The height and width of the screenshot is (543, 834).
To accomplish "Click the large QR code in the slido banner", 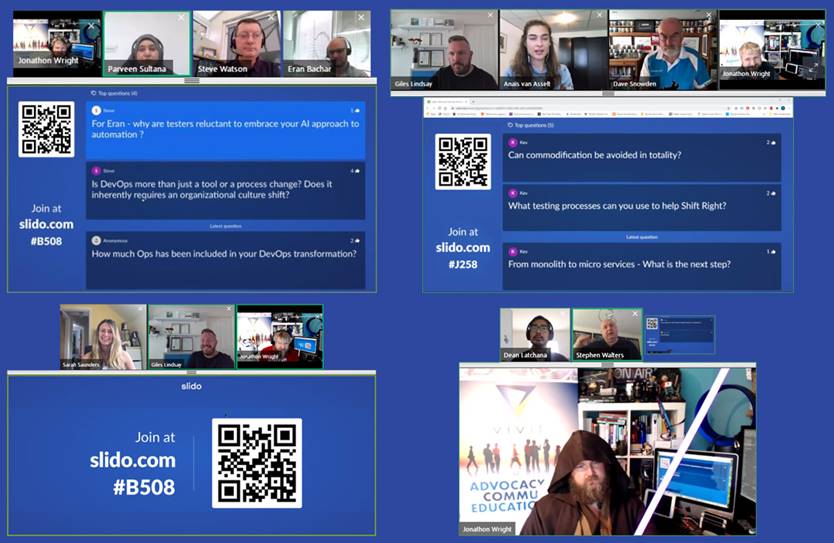I will pyautogui.click(x=257, y=462).
